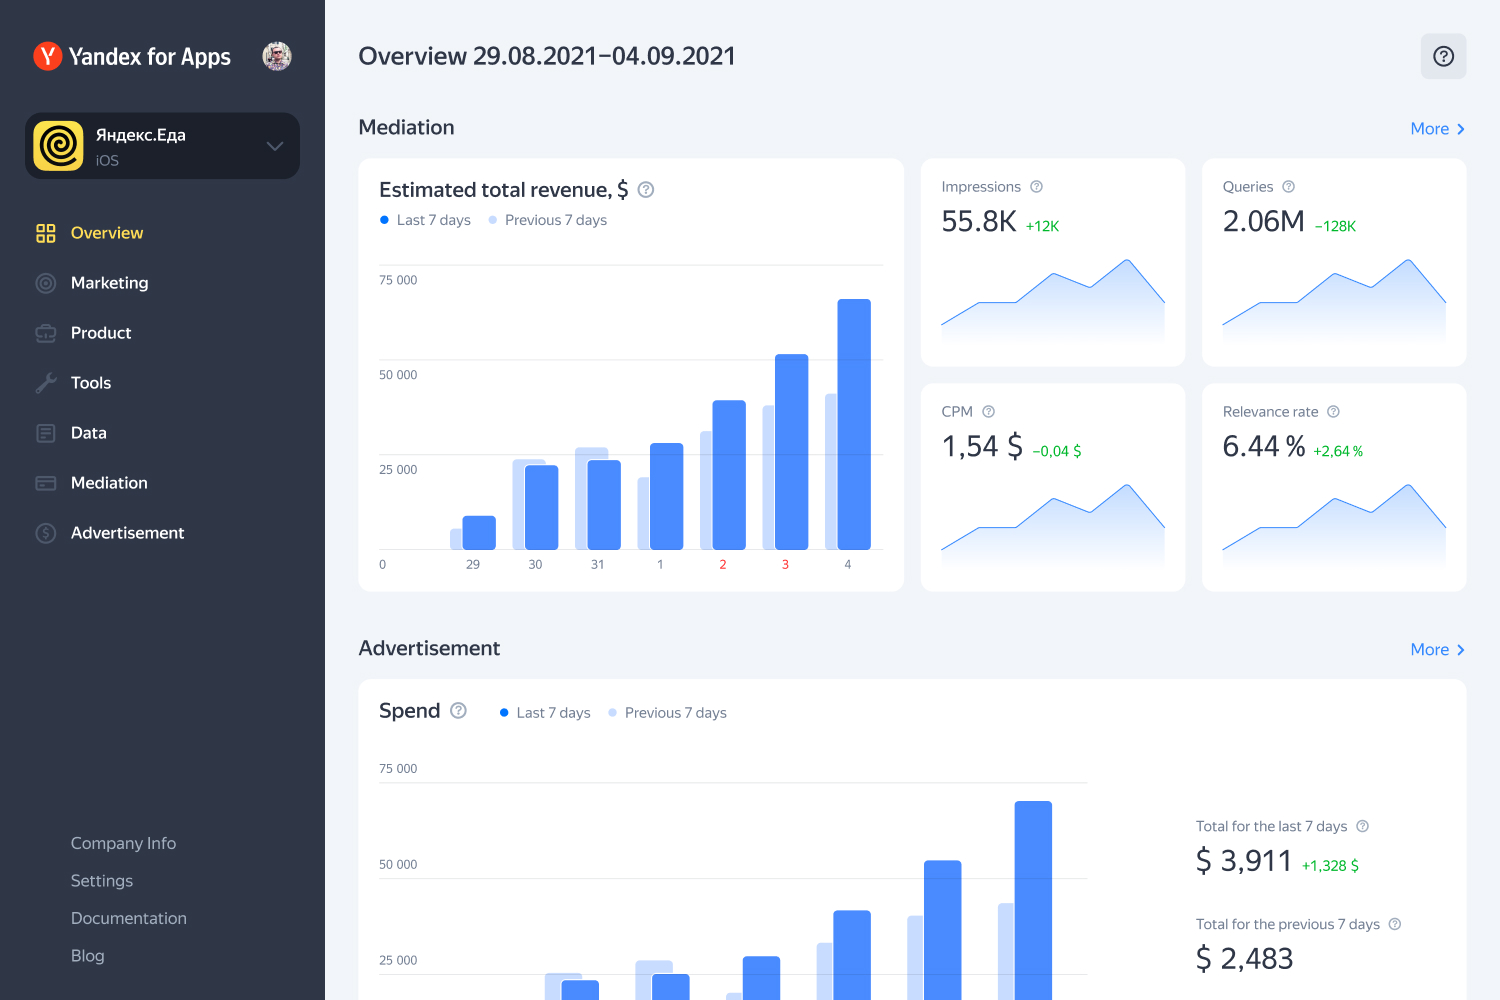Open the Product menu item
1500x1000 pixels.
(x=101, y=333)
